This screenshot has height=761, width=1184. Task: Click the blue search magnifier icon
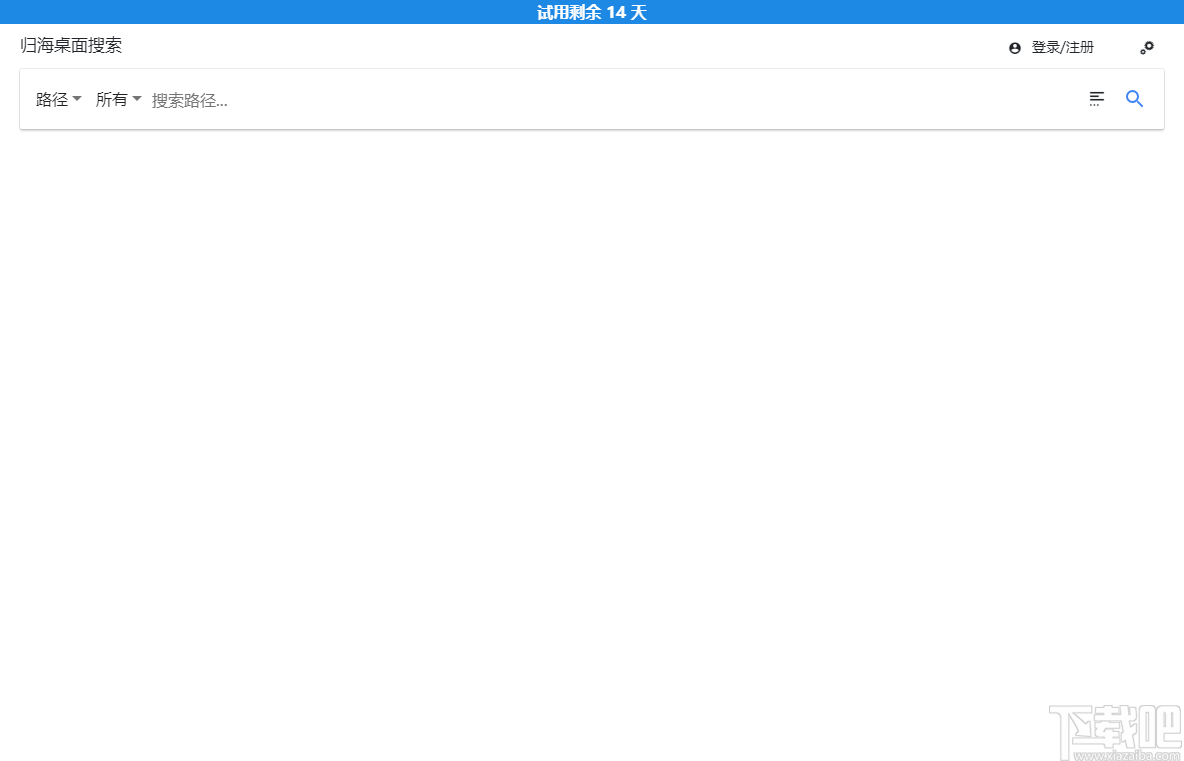[1134, 99]
